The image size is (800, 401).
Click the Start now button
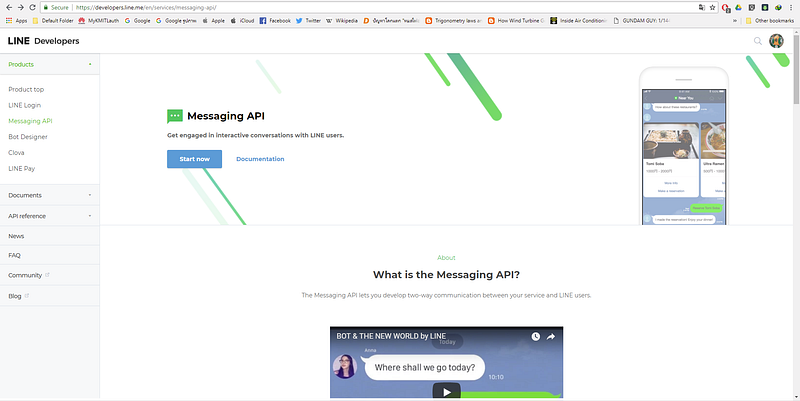coord(194,159)
